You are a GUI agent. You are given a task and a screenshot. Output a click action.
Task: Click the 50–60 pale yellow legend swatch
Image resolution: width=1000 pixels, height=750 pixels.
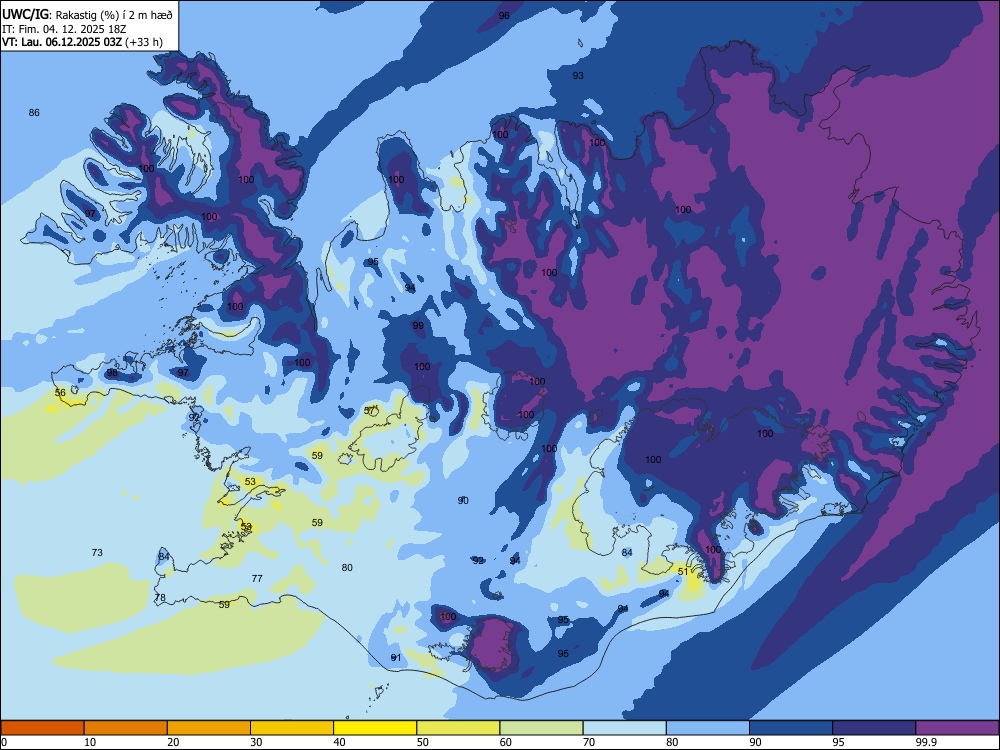click(x=458, y=728)
